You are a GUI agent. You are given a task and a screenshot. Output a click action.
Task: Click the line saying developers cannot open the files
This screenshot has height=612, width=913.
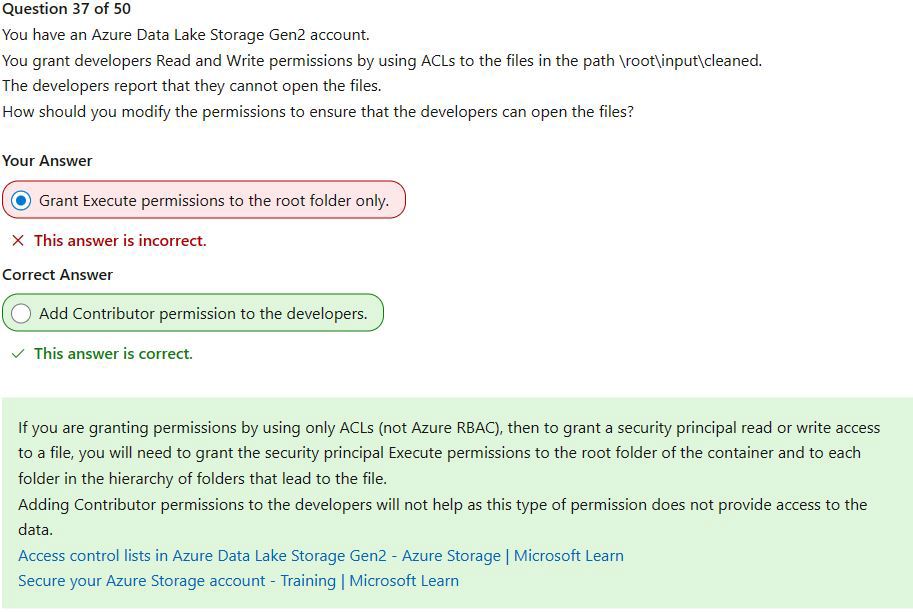click(192, 86)
